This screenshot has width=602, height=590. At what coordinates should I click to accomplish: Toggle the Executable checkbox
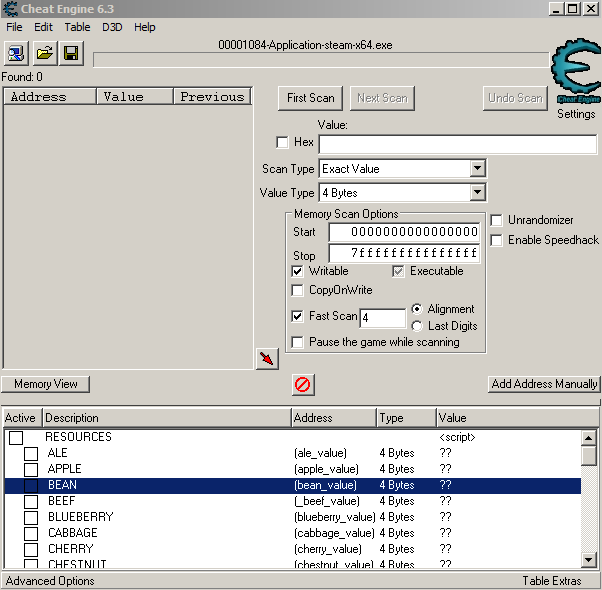(x=398, y=271)
